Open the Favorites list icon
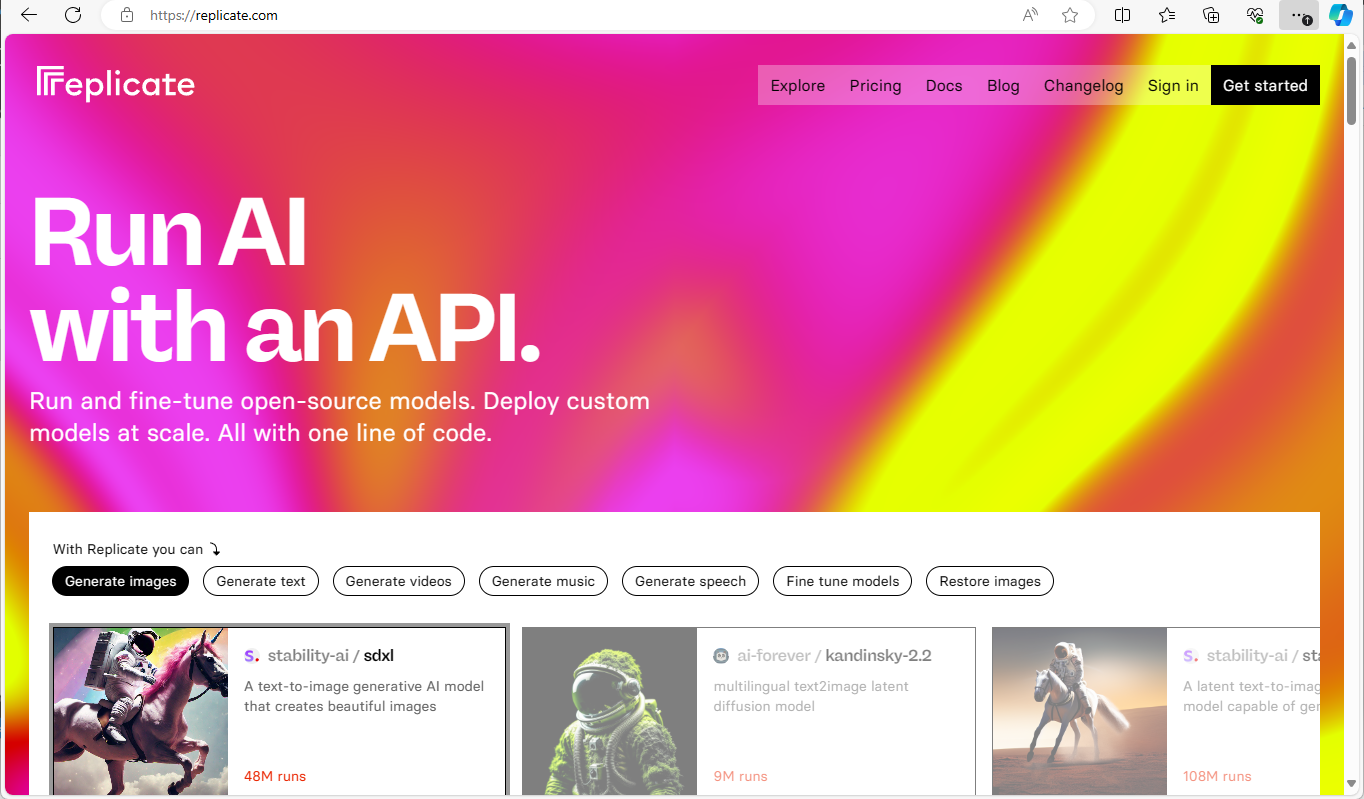 click(1167, 15)
